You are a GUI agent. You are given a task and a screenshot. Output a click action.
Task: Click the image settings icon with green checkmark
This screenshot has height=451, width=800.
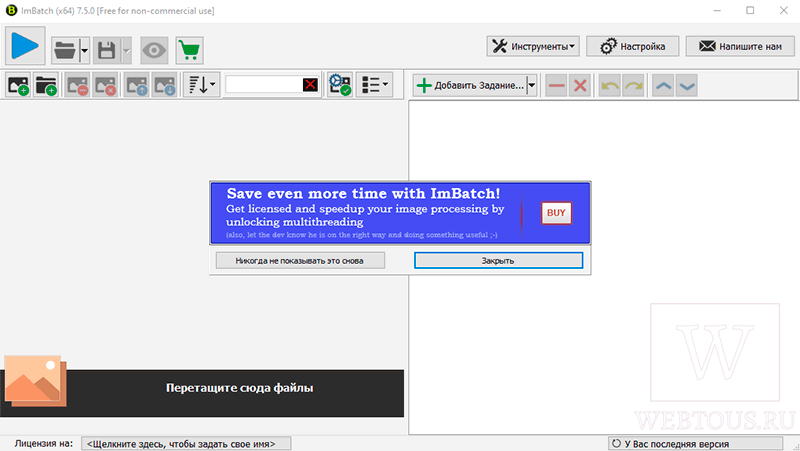pos(340,85)
